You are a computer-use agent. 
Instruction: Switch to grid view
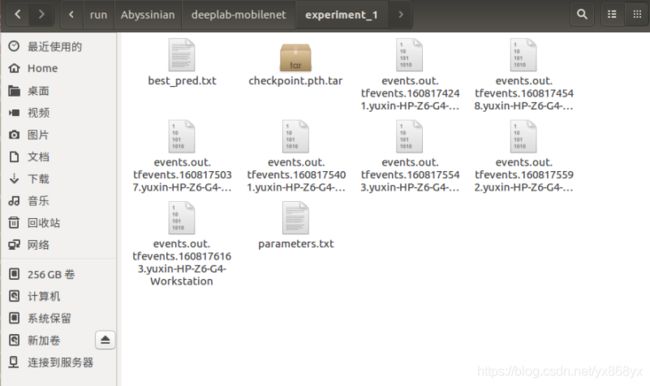(x=637, y=15)
